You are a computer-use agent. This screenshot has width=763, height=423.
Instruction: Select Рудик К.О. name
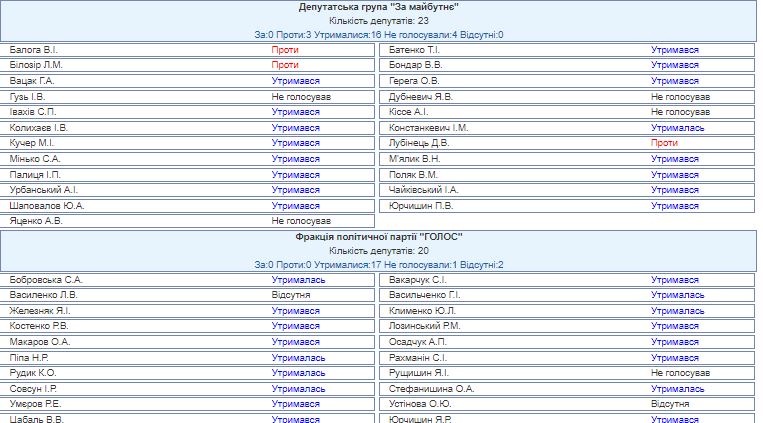(x=33, y=373)
